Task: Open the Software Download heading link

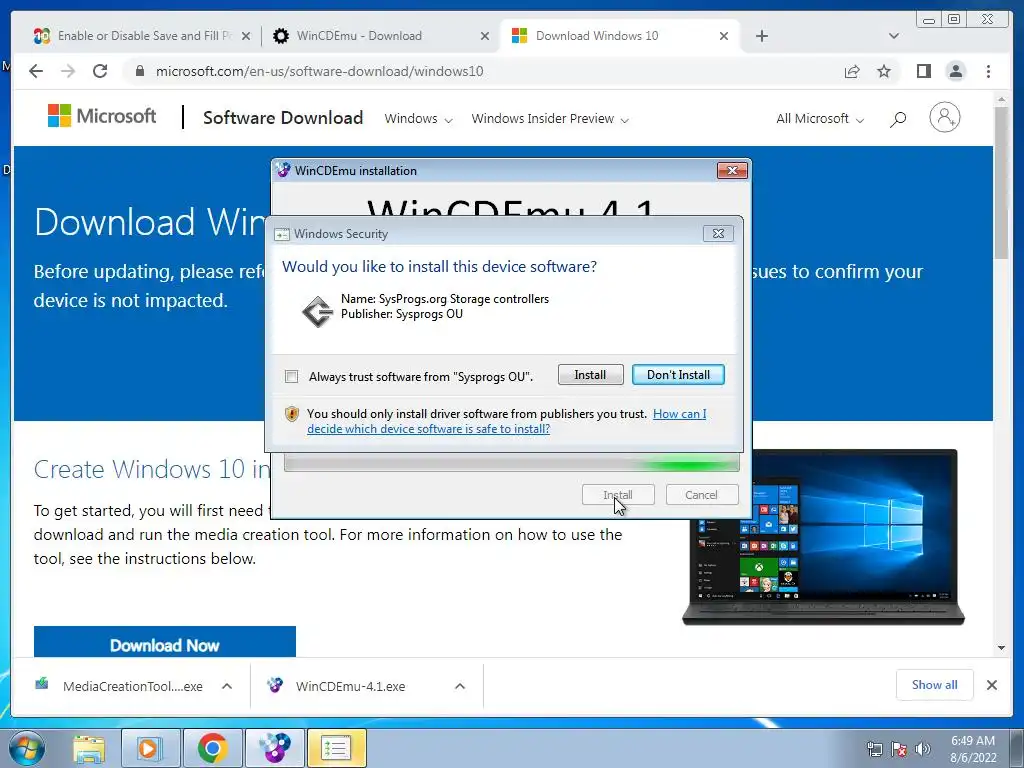Action: click(x=283, y=118)
